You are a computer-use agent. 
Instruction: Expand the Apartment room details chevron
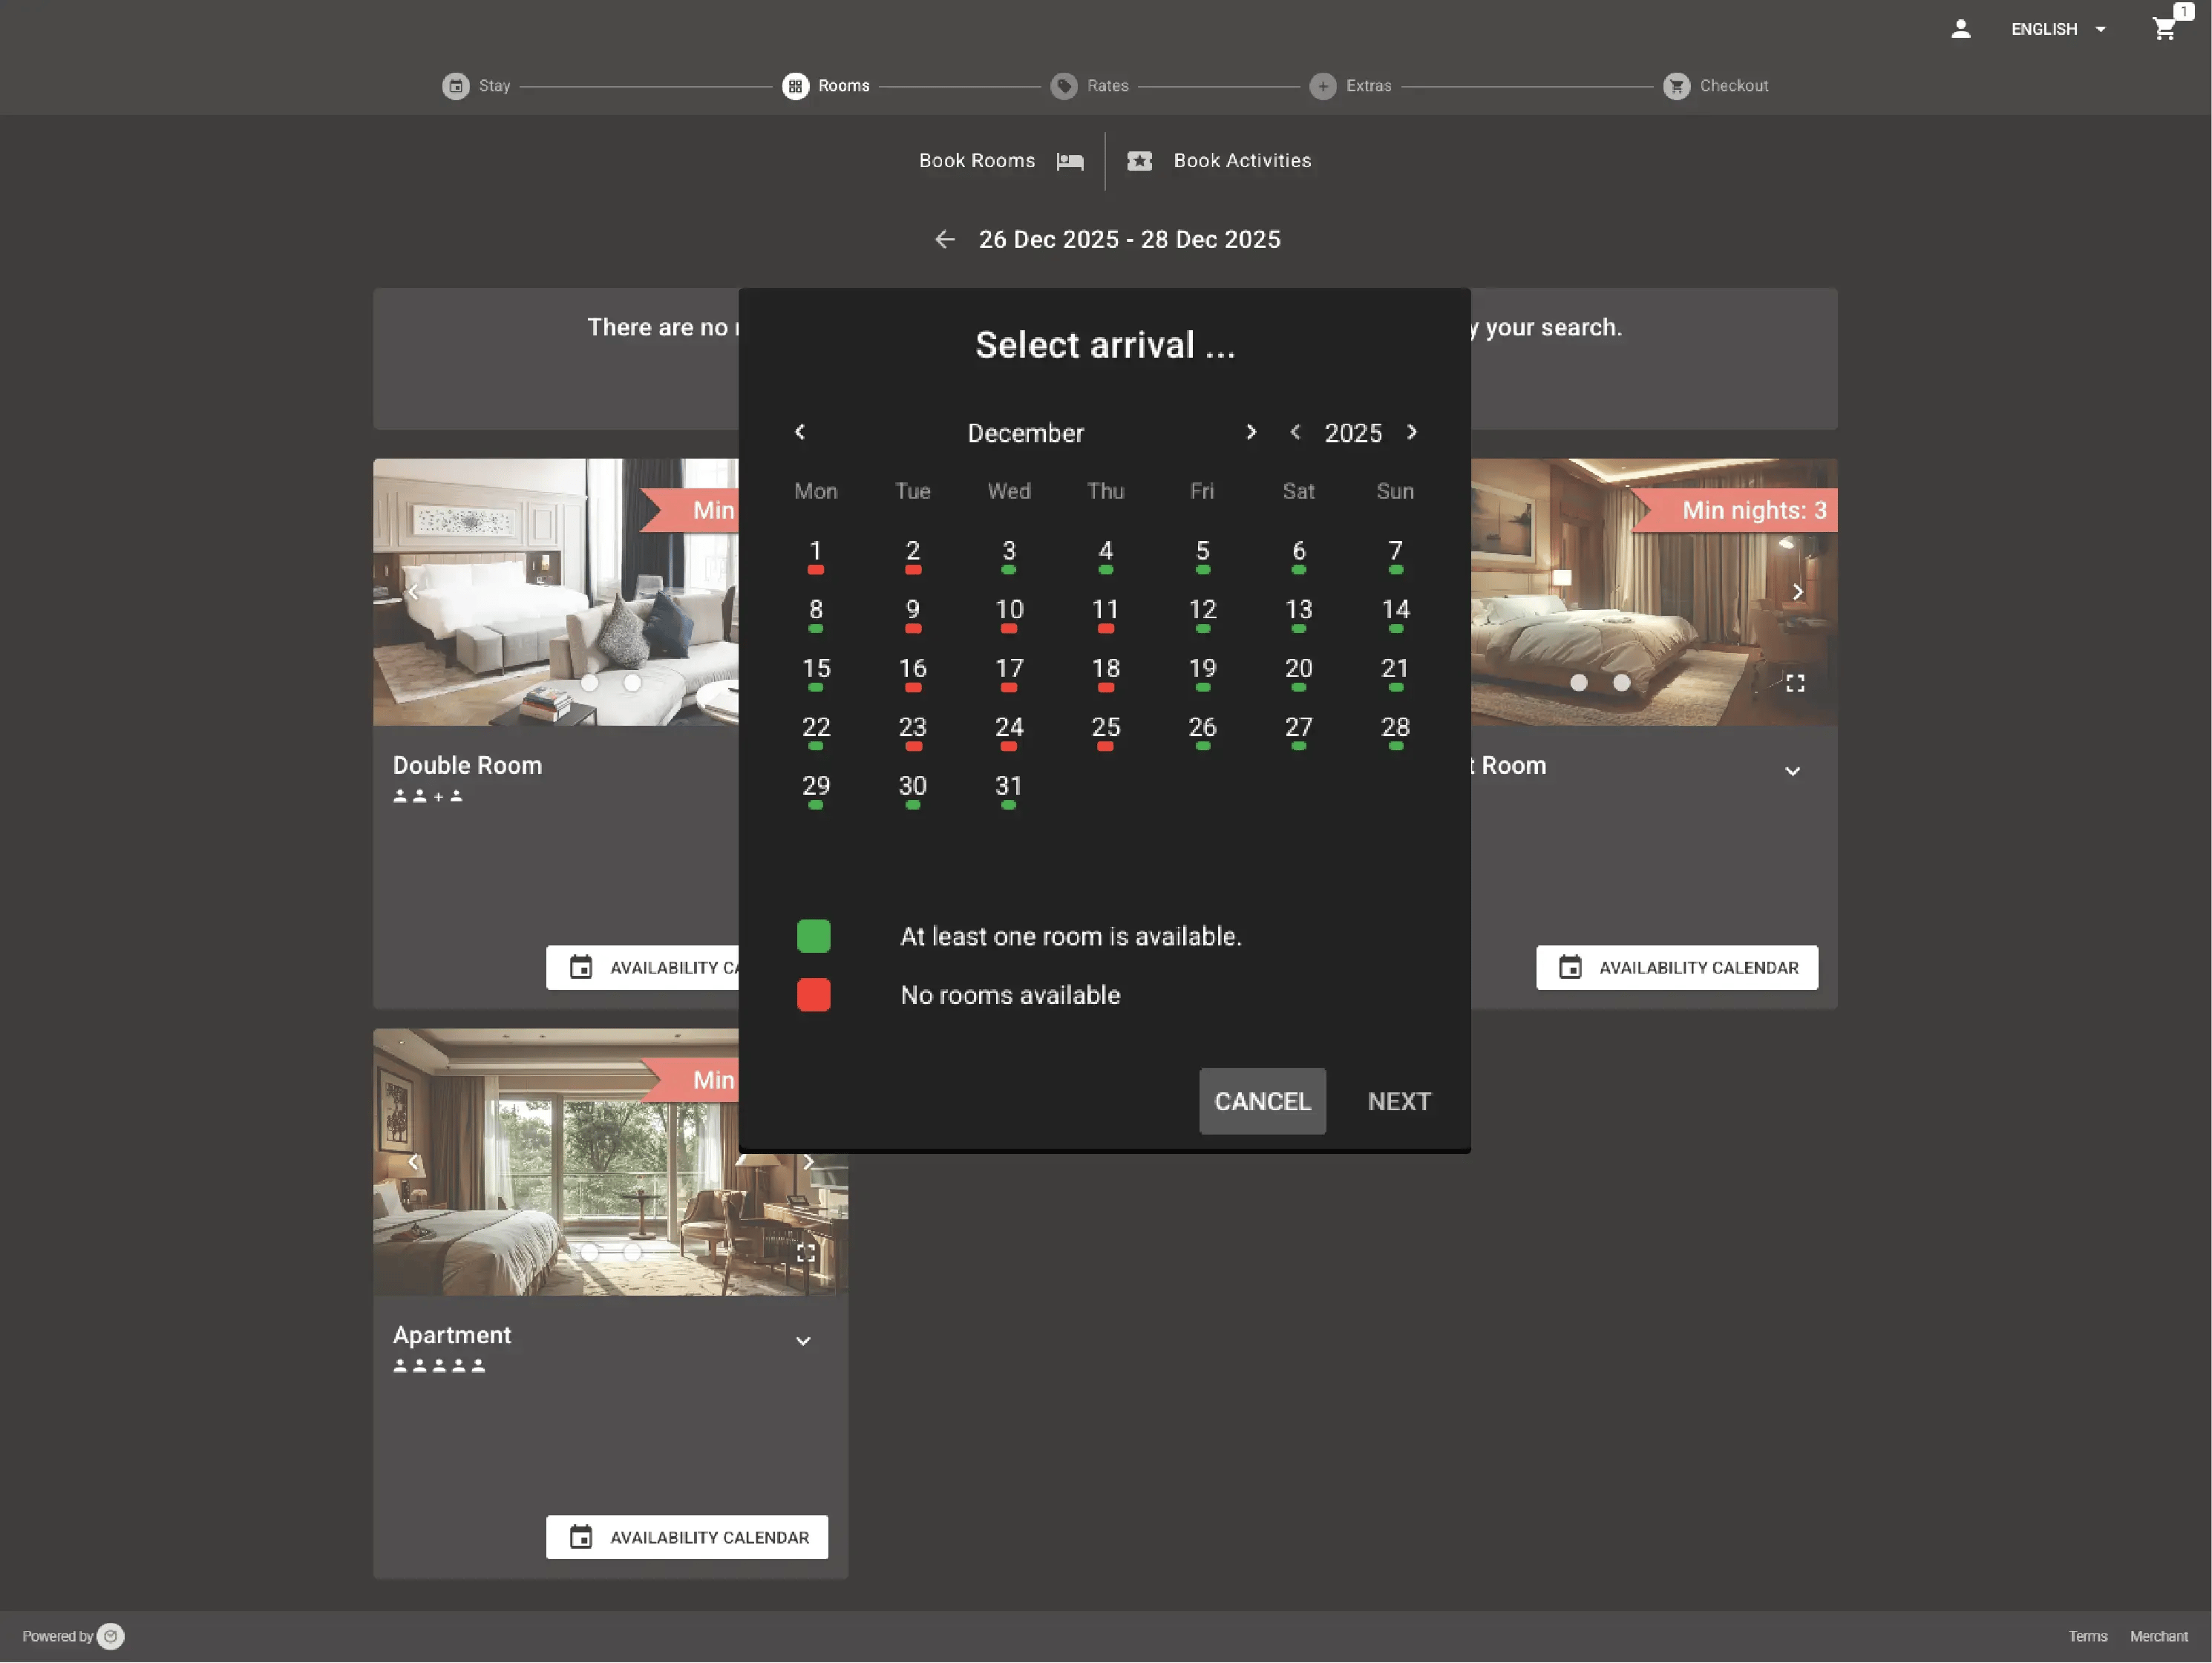(803, 1341)
